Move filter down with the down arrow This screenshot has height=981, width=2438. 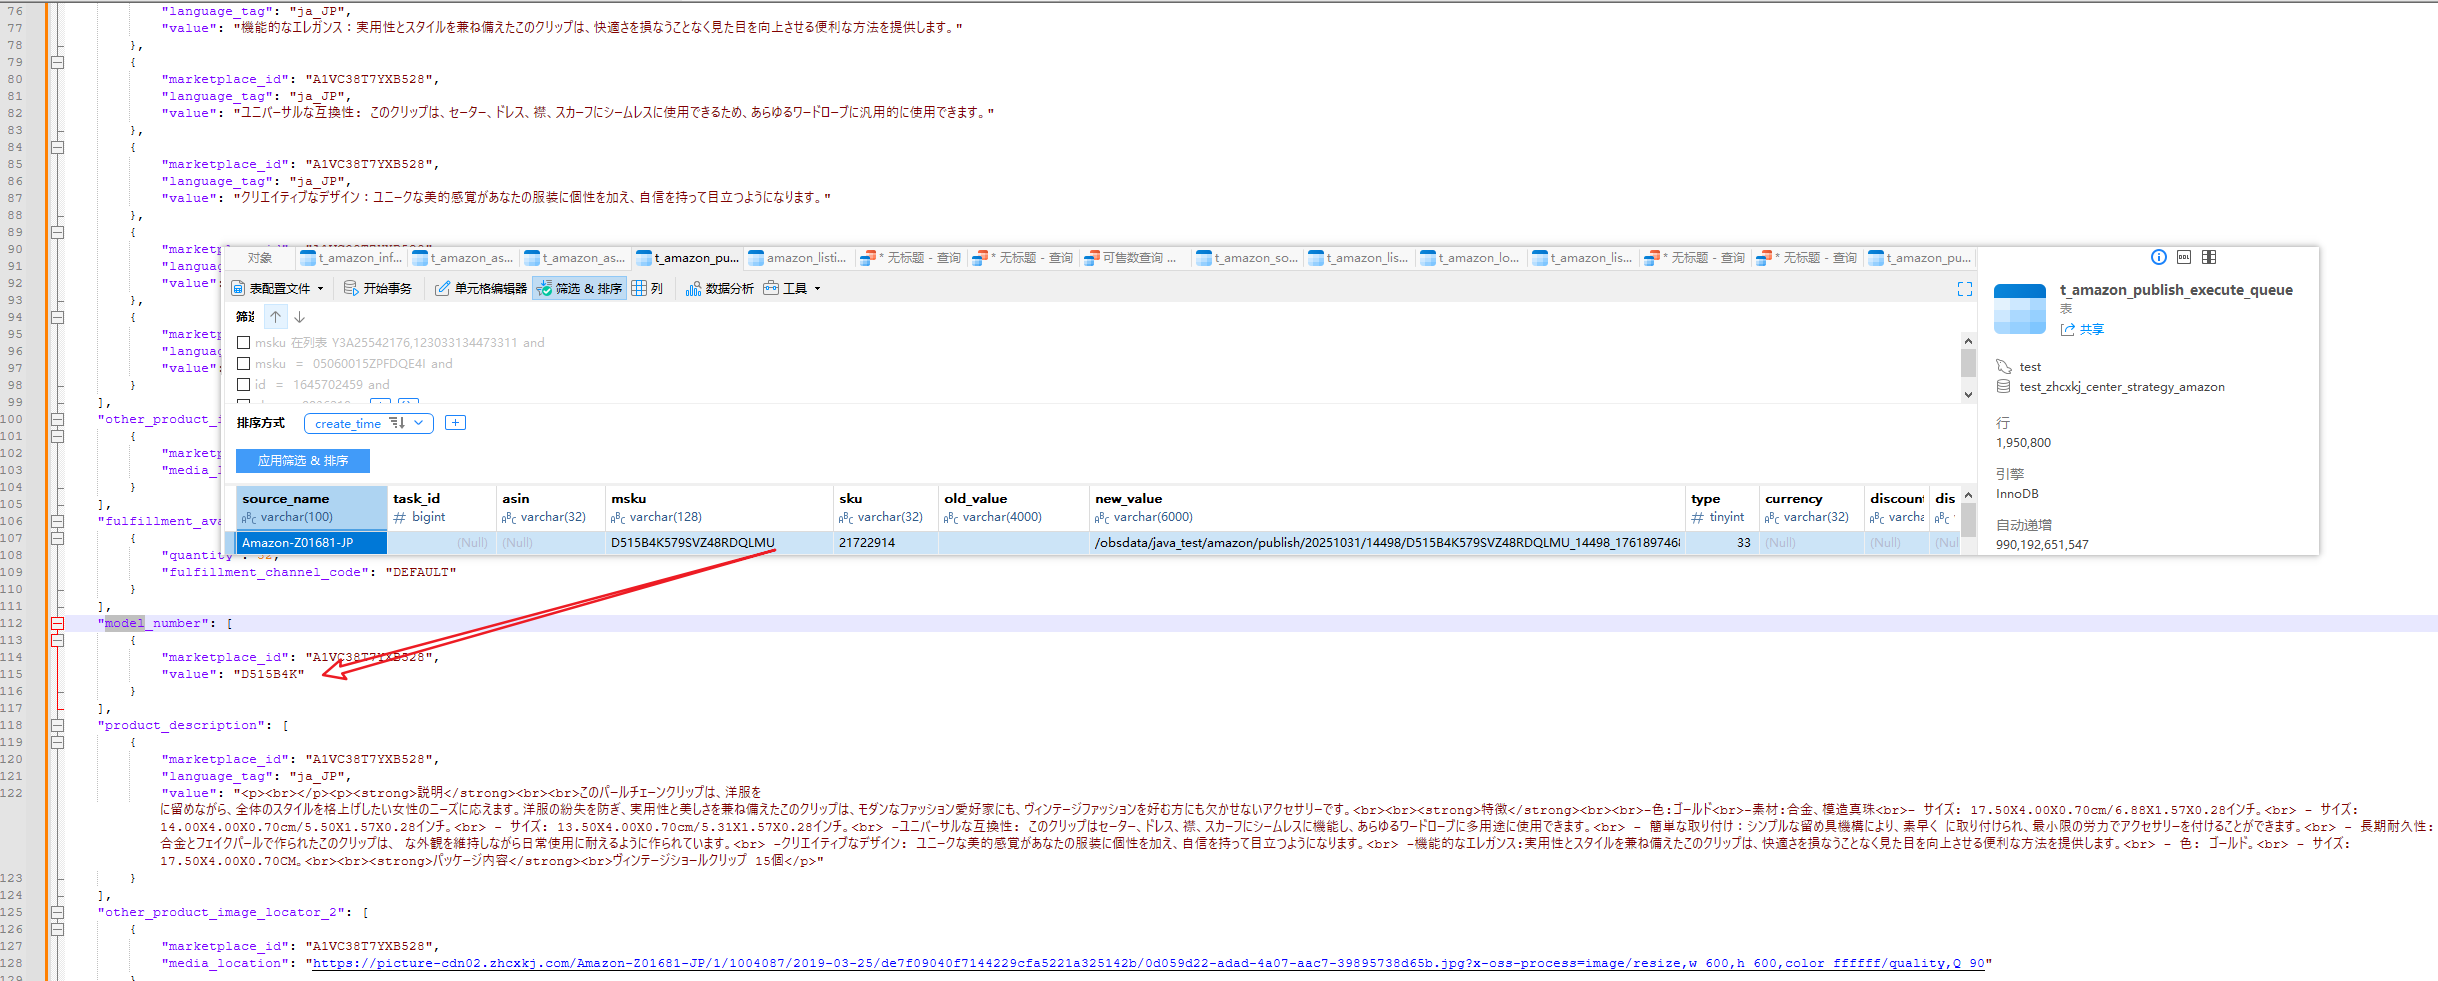point(299,317)
